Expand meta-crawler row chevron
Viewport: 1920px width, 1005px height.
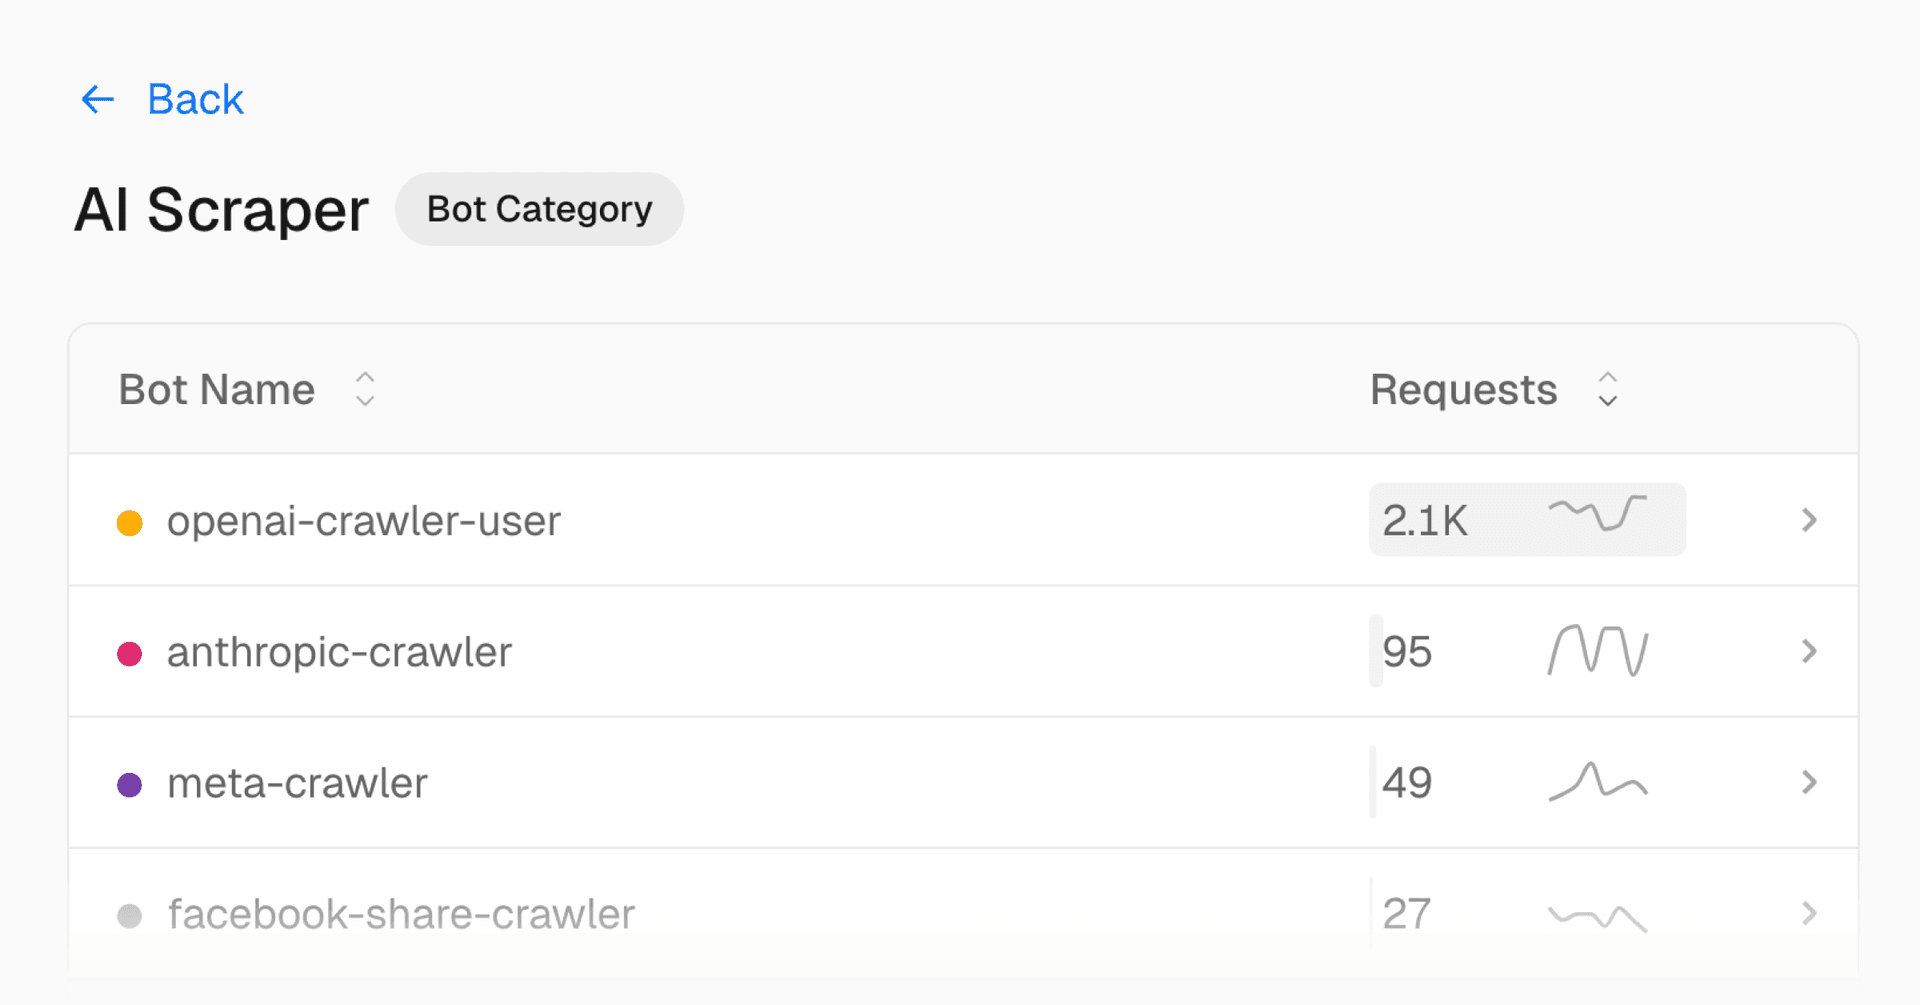click(x=1809, y=782)
